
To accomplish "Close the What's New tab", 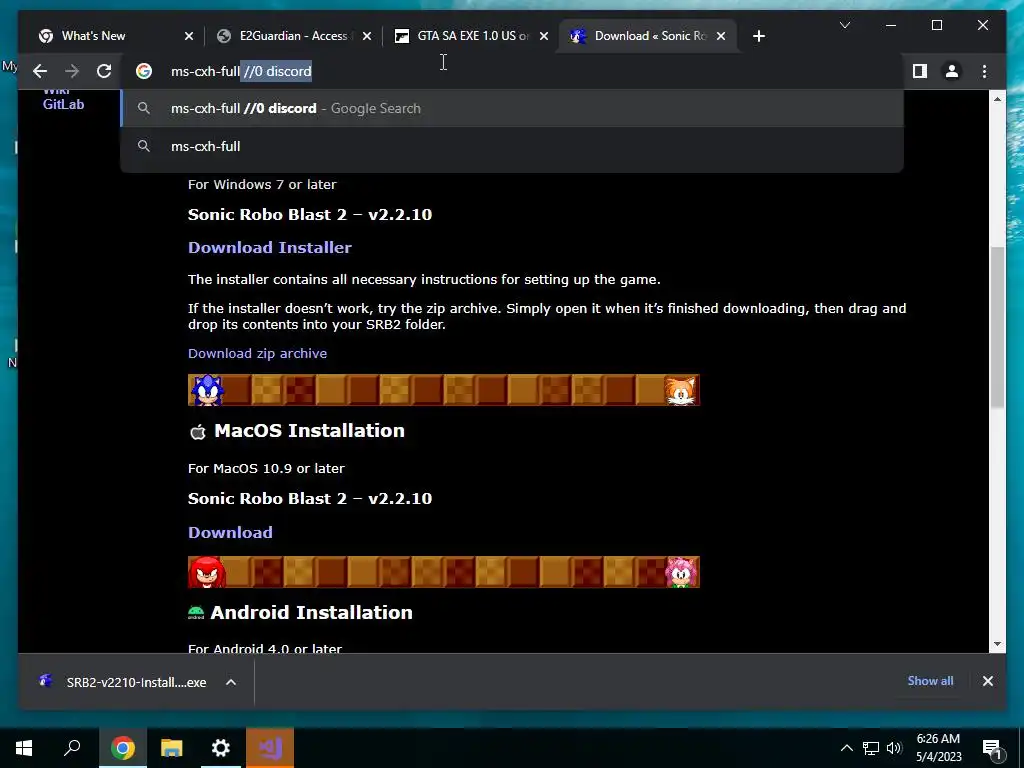I will pyautogui.click(x=189, y=36).
